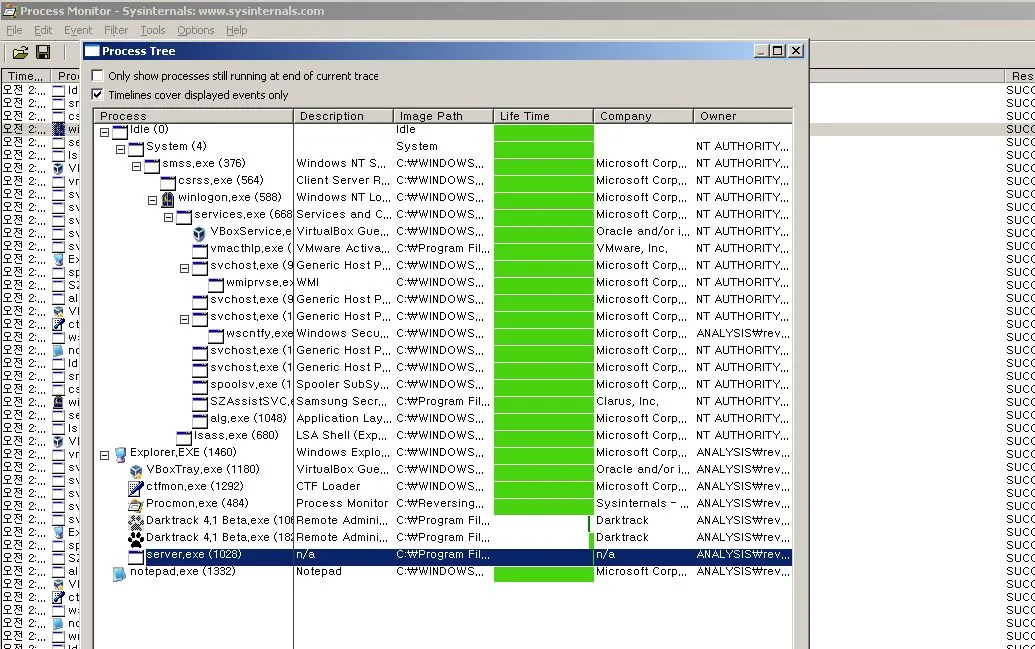1035x649 pixels.
Task: Click the Save toolbar icon
Action: [x=43, y=52]
